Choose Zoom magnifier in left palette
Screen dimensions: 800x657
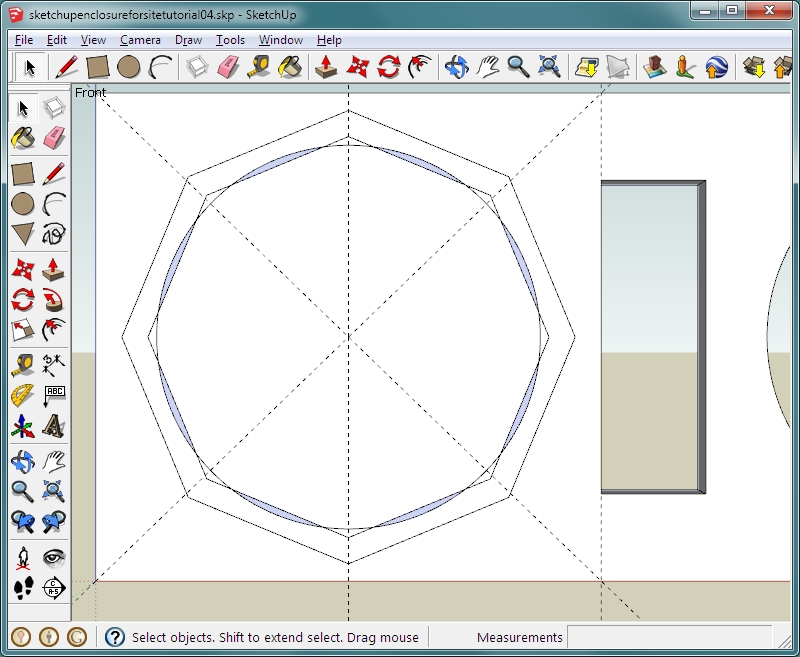click(x=23, y=492)
